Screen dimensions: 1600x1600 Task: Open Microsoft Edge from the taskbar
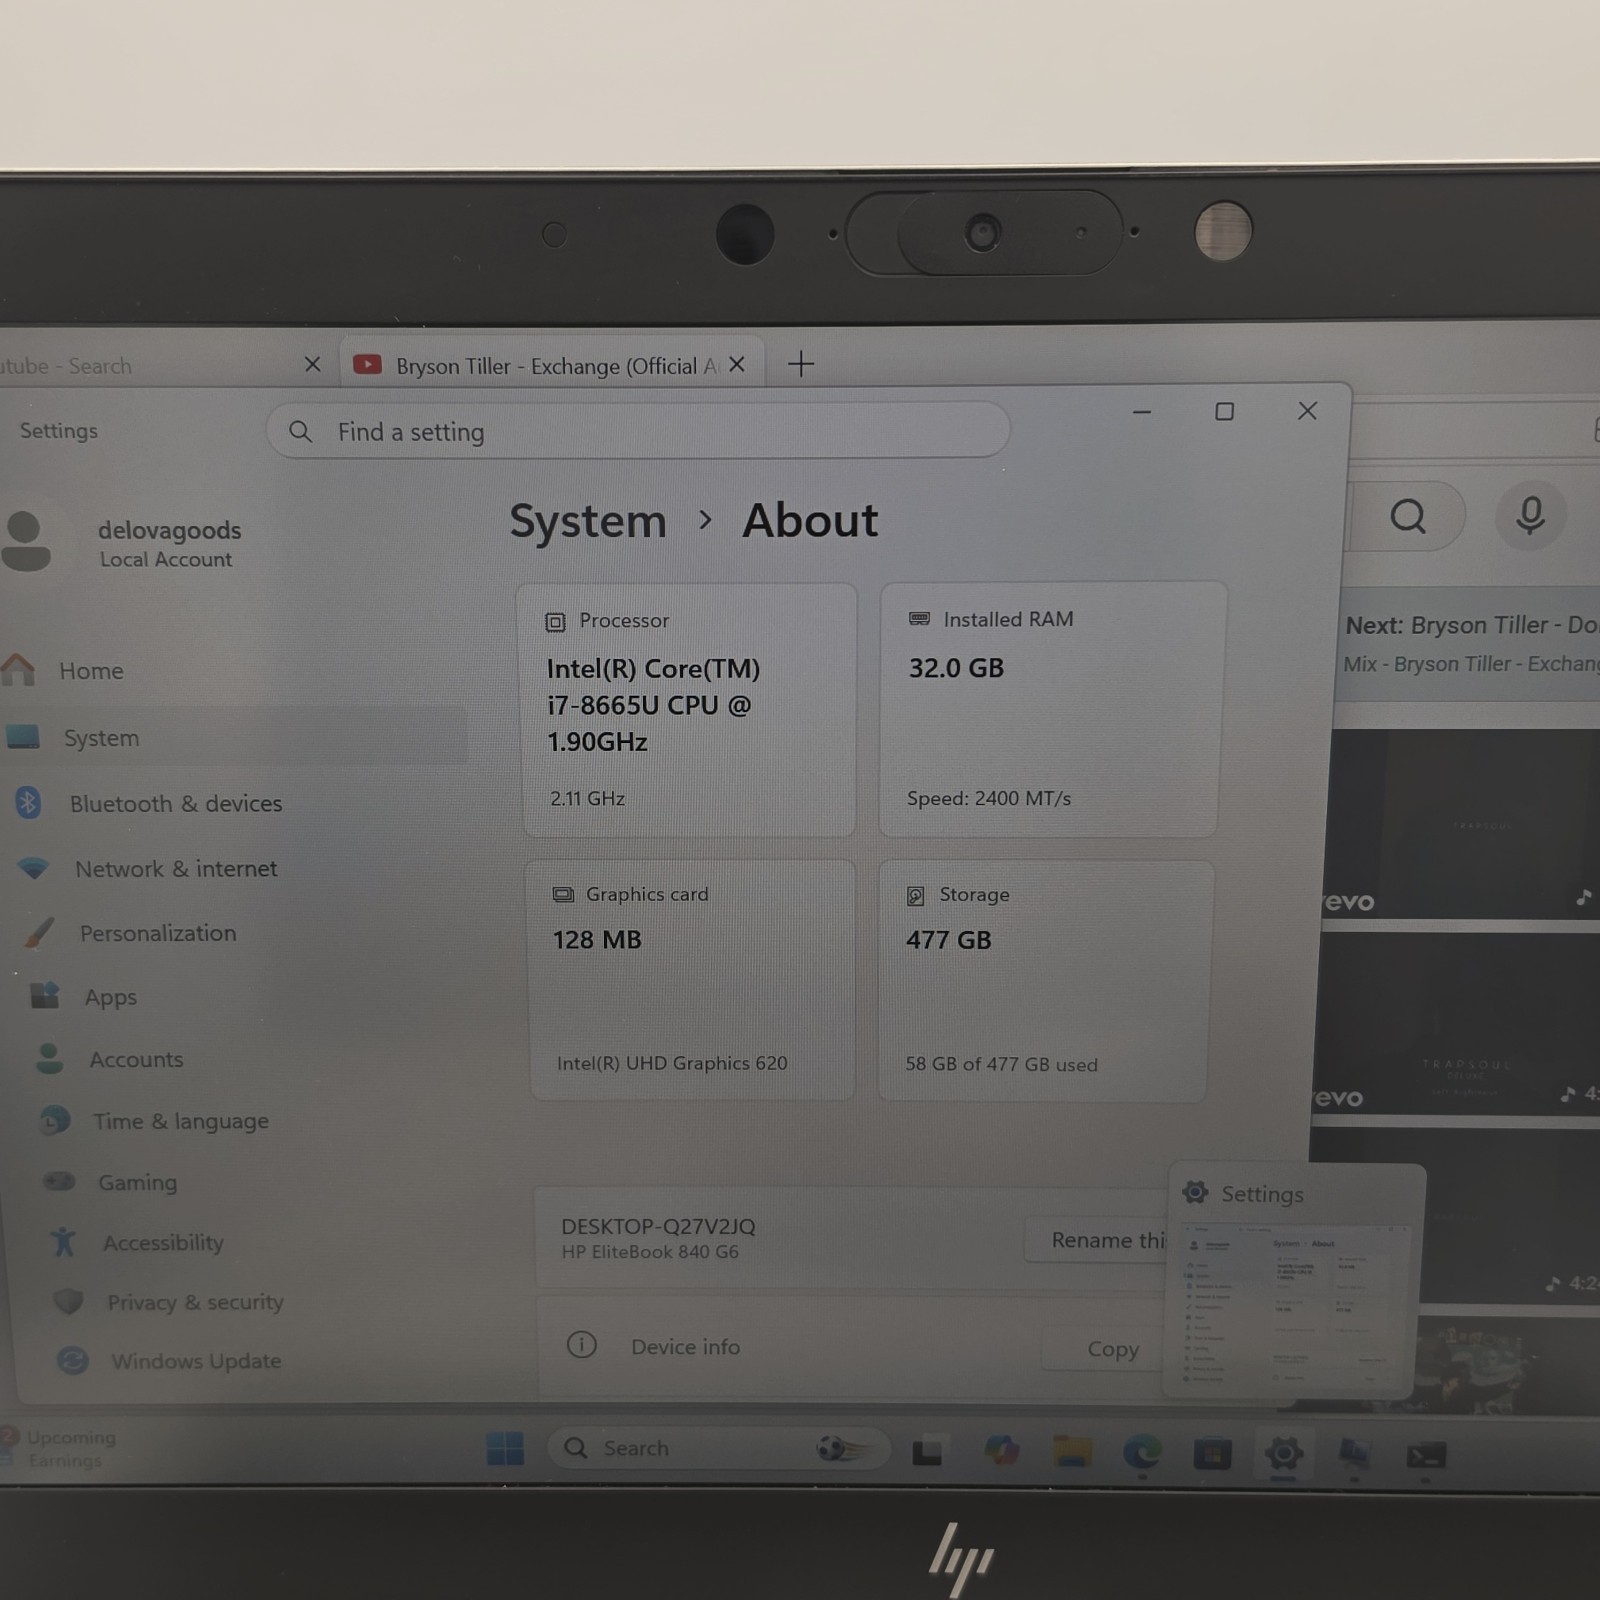[x=1142, y=1451]
